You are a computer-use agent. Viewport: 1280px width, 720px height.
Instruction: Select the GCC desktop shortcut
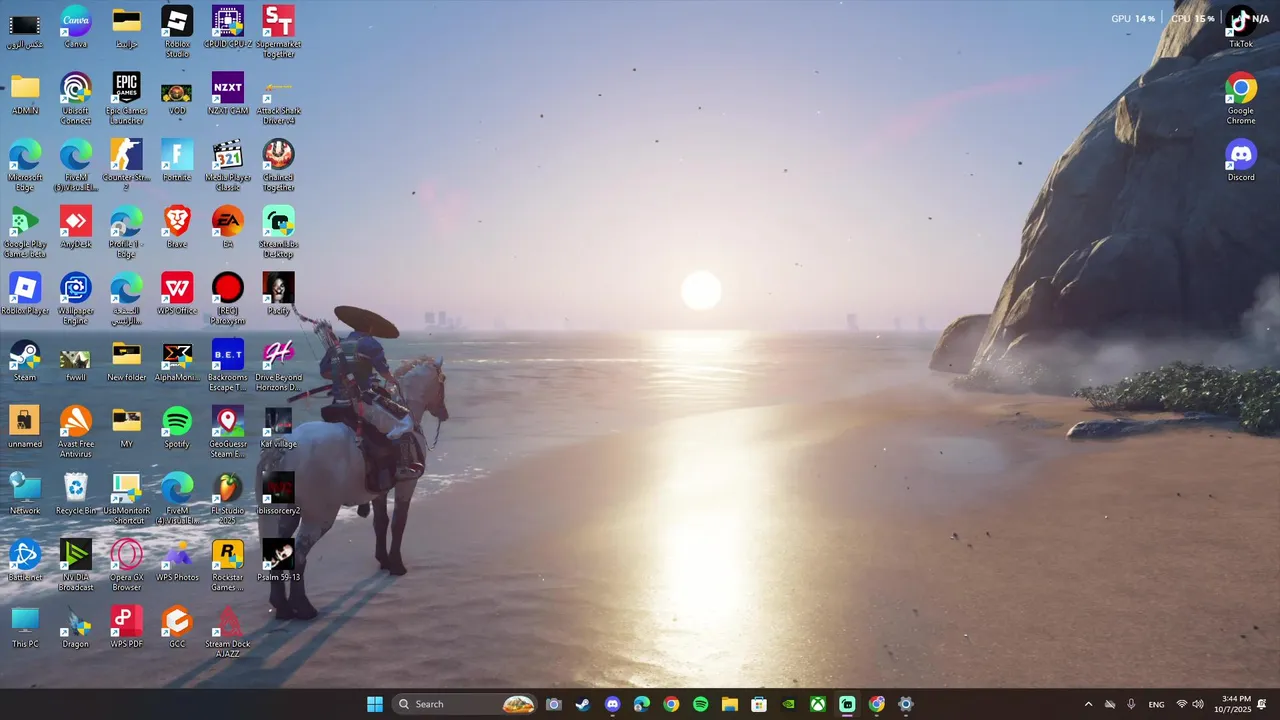point(177,627)
